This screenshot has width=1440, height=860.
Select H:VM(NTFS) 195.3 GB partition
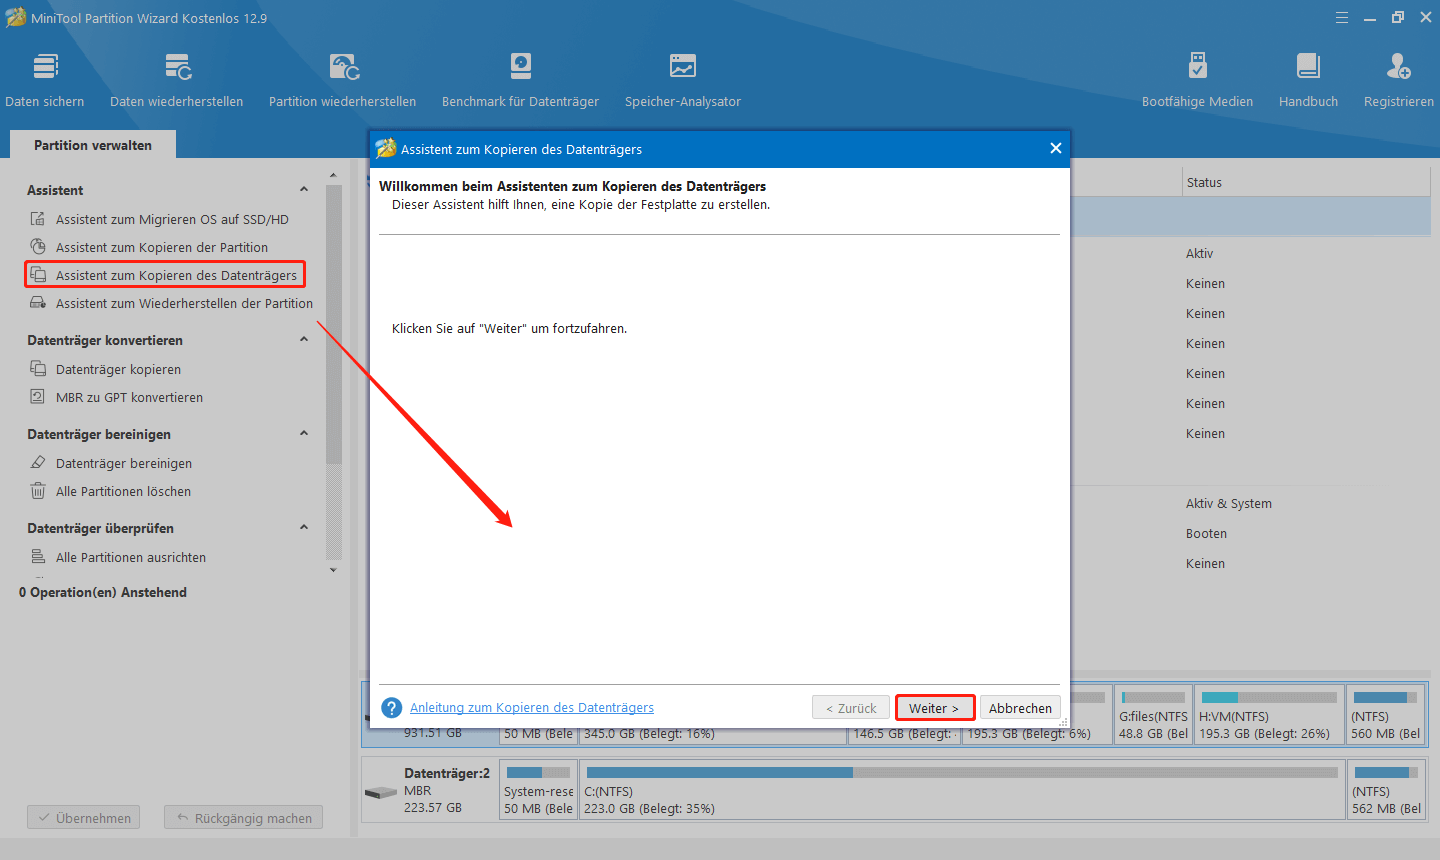click(1269, 714)
